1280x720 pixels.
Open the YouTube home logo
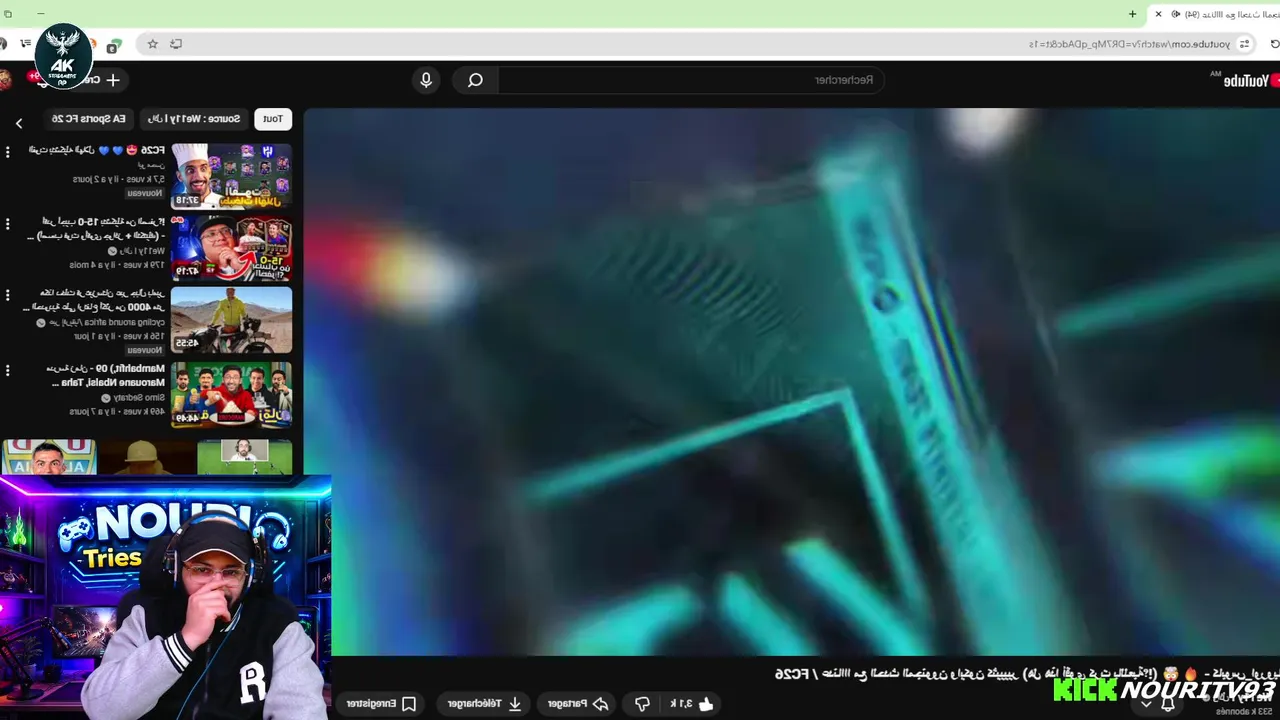click(1245, 80)
